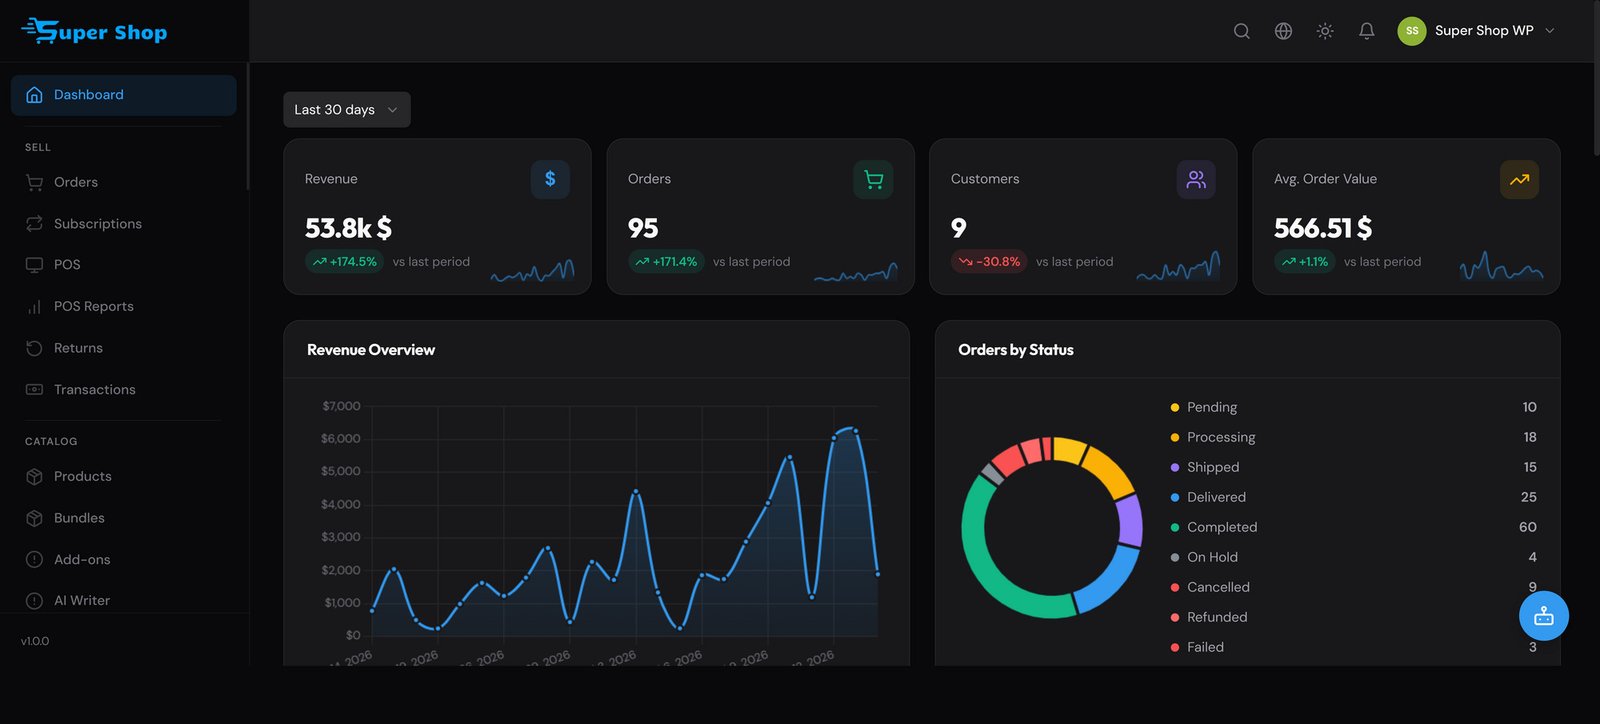The height and width of the screenshot is (724, 1600).
Task: Open Products in catalog section
Action: pyautogui.click(x=123, y=477)
